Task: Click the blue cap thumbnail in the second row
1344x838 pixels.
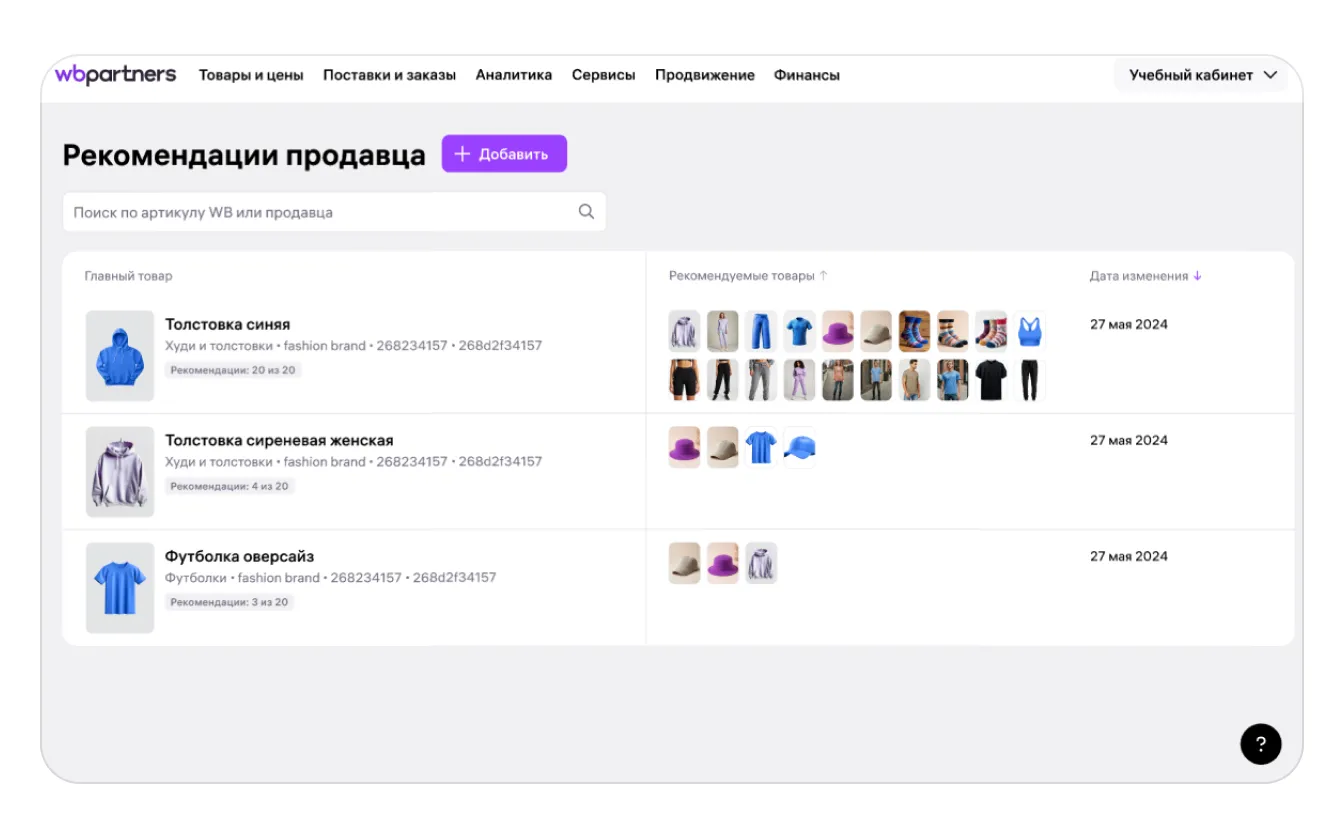Action: point(799,447)
